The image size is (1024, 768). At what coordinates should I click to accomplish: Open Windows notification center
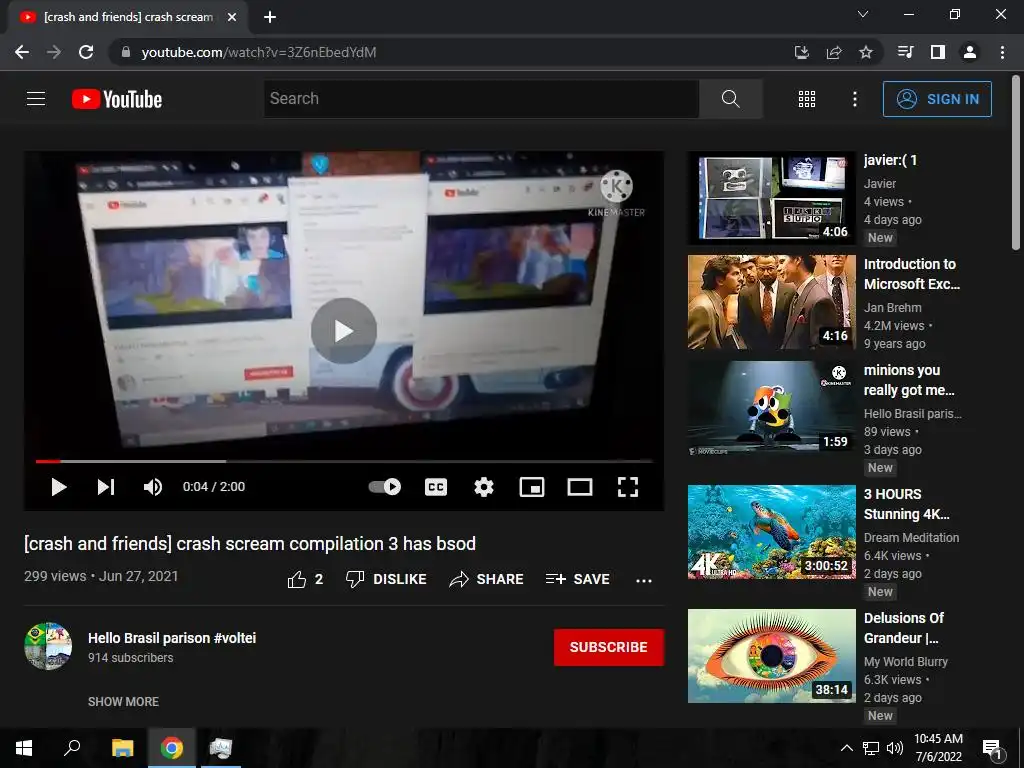pyautogui.click(x=993, y=748)
